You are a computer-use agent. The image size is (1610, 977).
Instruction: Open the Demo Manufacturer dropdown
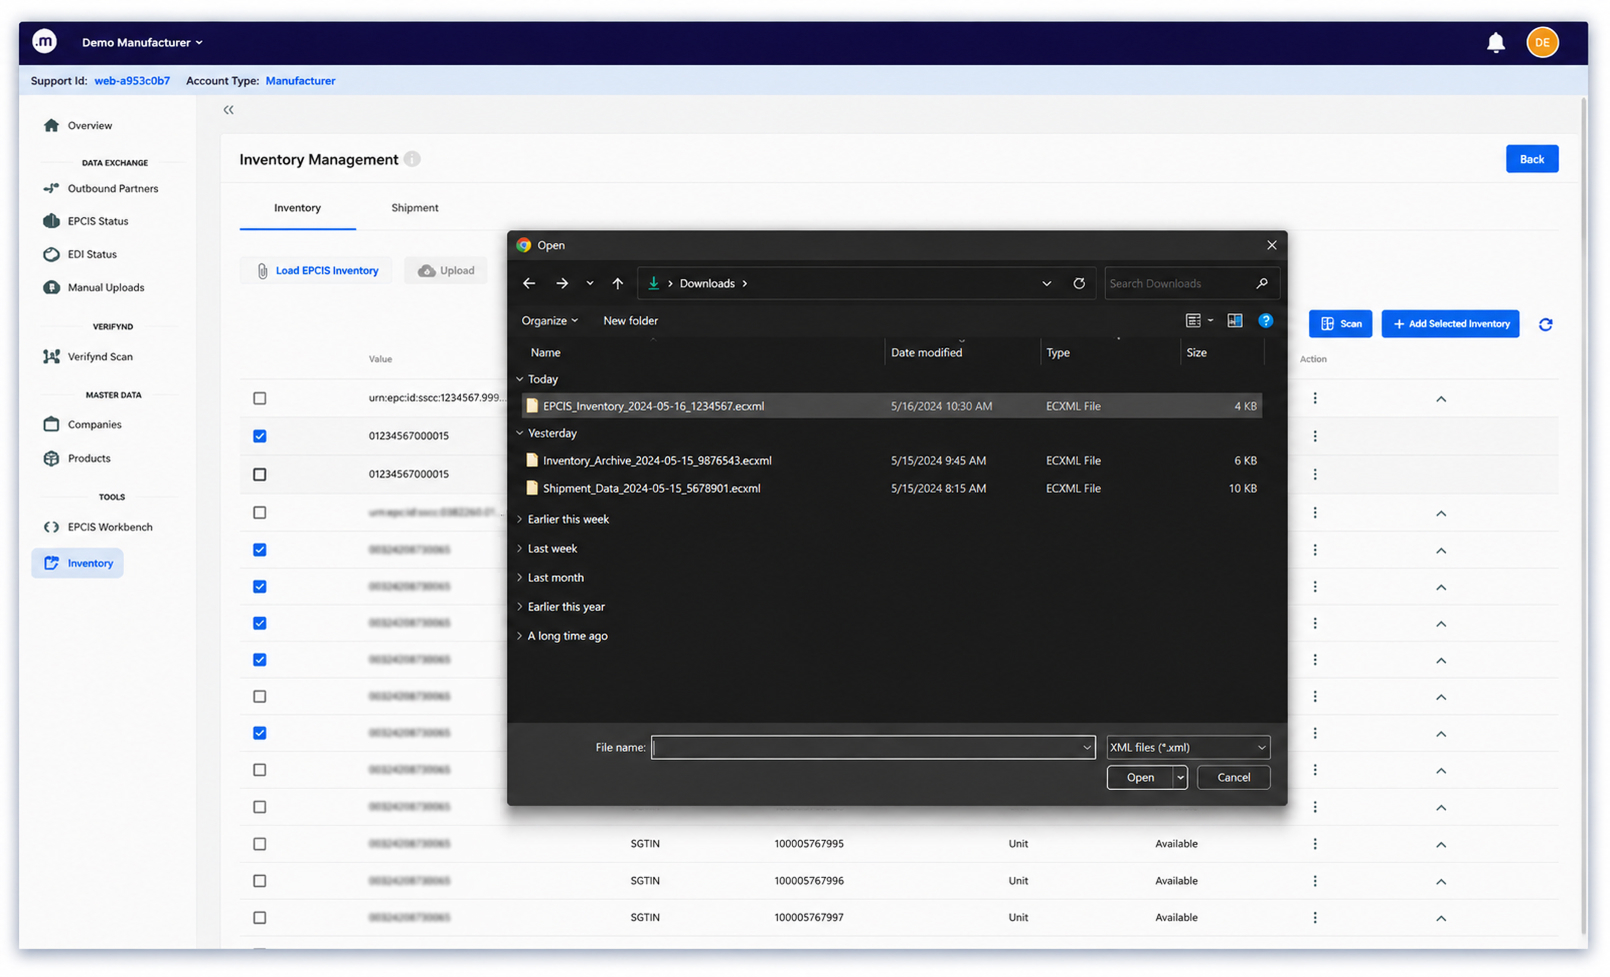point(142,42)
